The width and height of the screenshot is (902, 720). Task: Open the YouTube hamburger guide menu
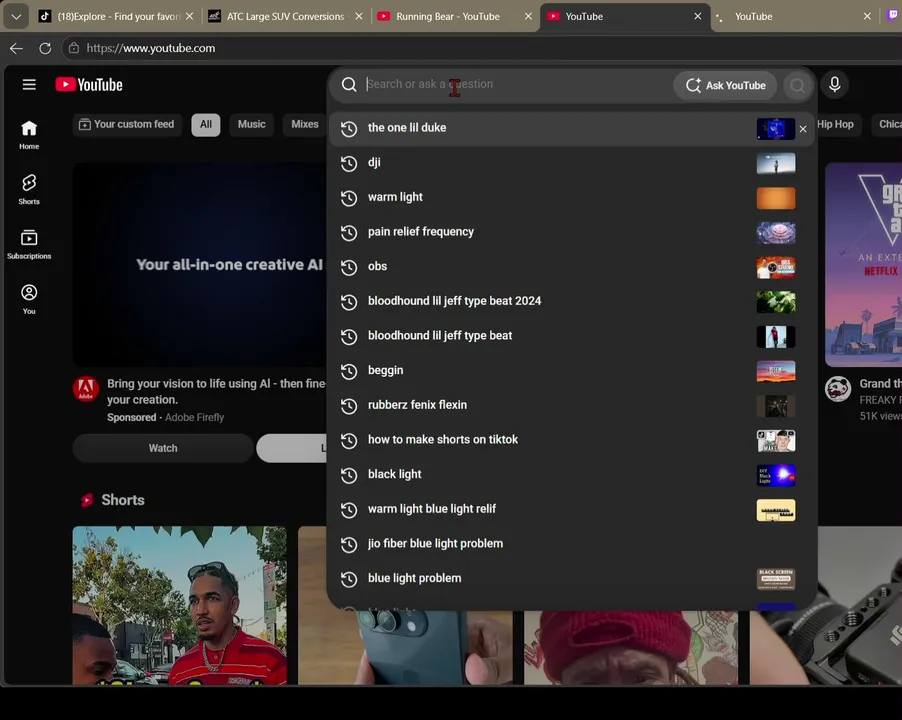pos(29,85)
